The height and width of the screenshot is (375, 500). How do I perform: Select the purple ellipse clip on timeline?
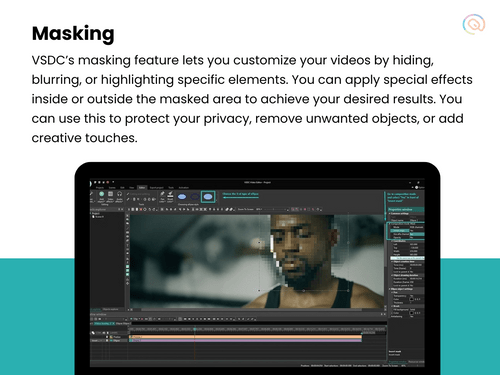[x=245, y=340]
